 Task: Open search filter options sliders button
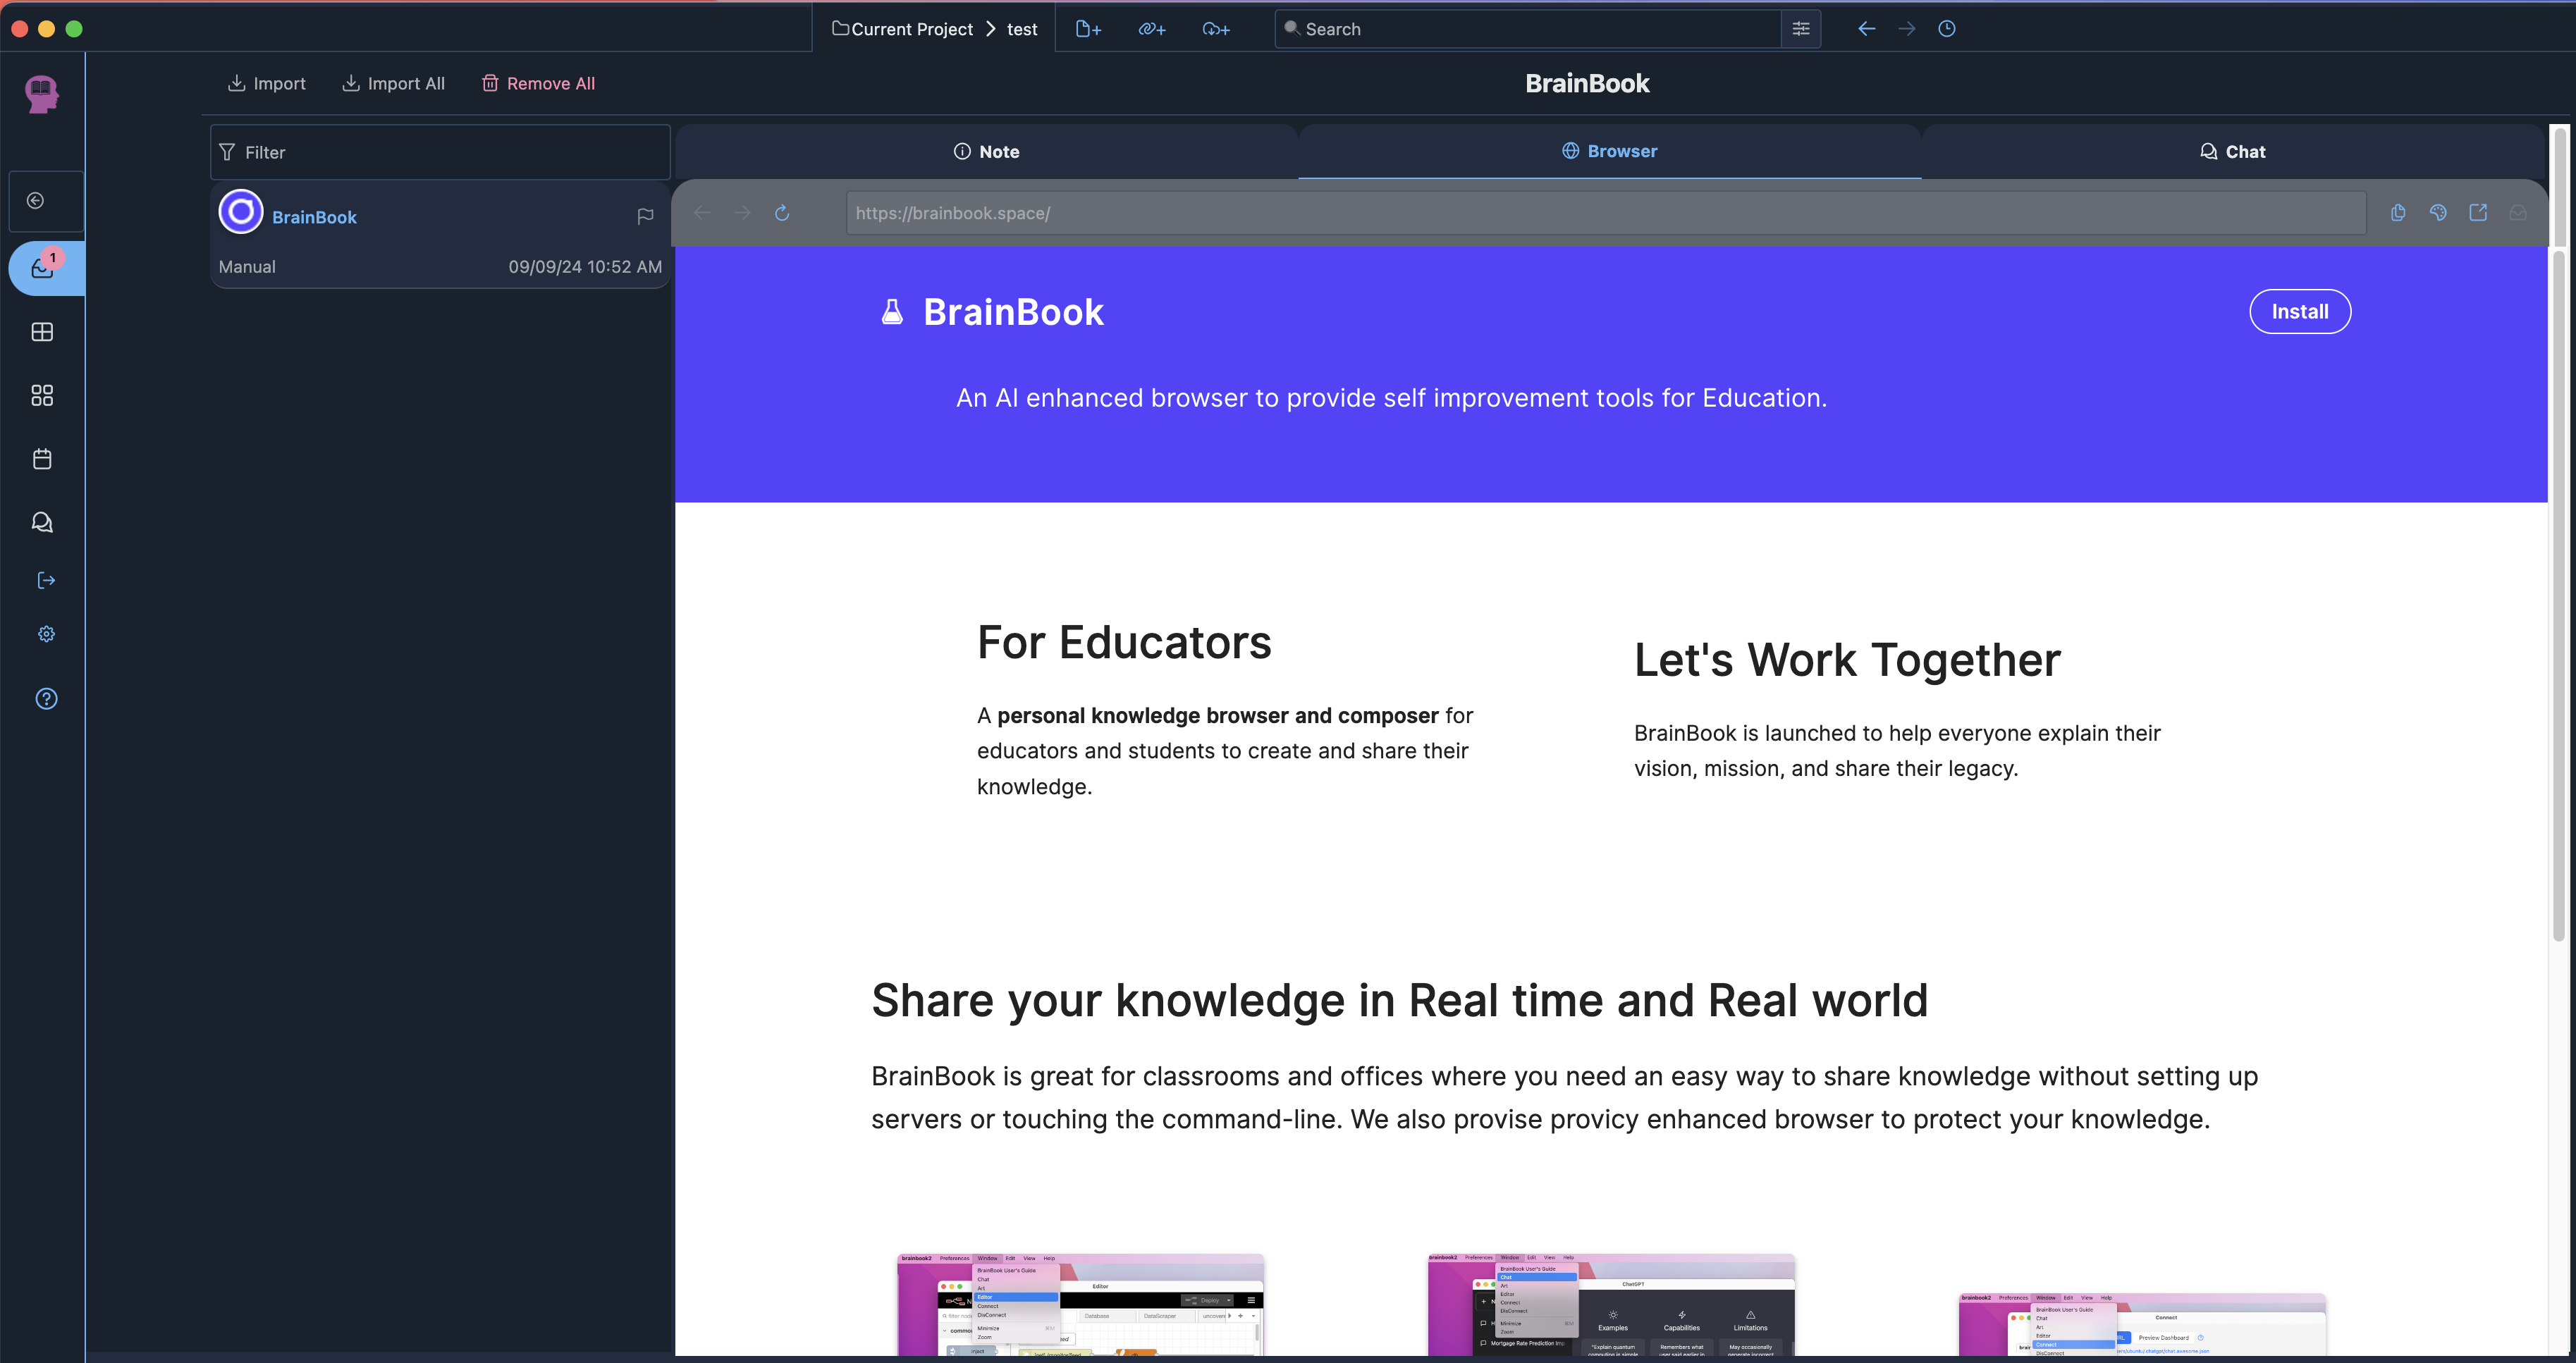(x=1801, y=29)
